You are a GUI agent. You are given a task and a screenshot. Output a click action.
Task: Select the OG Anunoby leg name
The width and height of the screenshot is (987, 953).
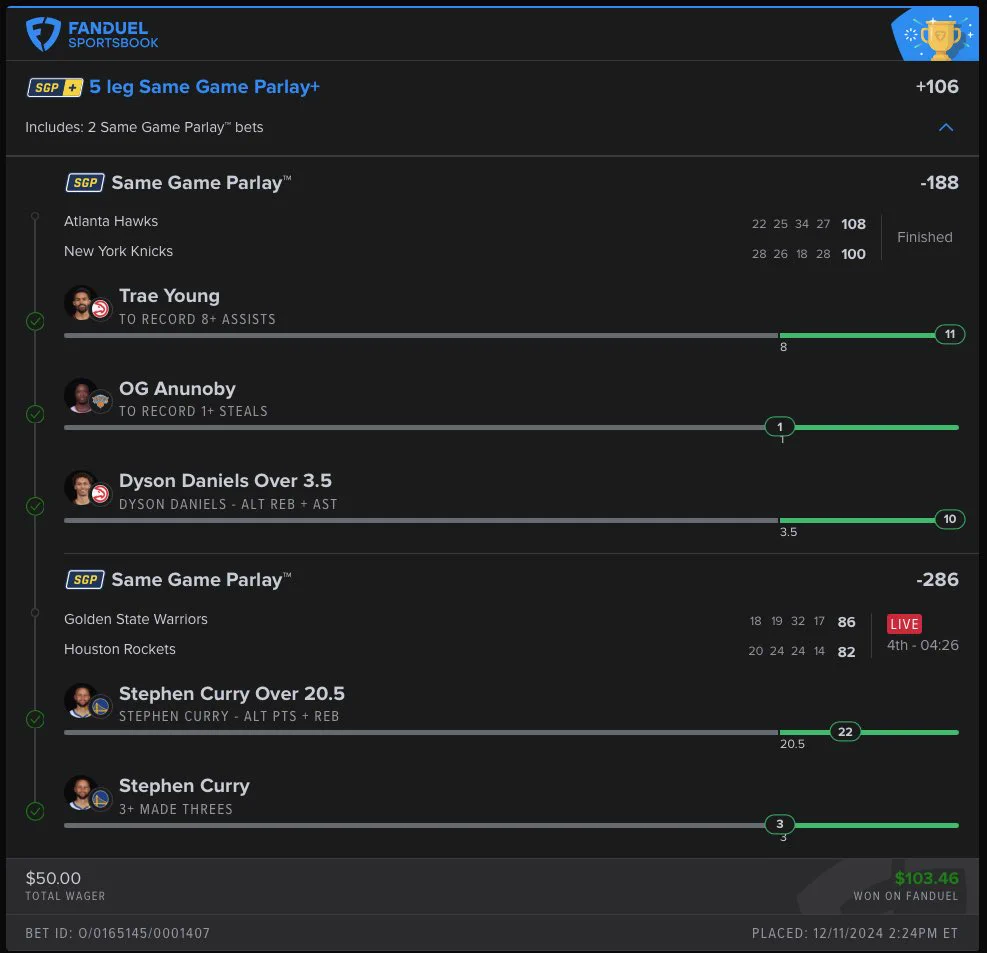coord(178,388)
